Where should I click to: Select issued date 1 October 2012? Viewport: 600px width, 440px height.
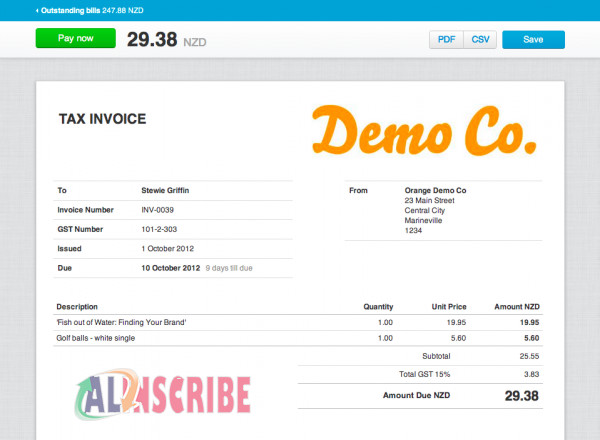click(168, 249)
